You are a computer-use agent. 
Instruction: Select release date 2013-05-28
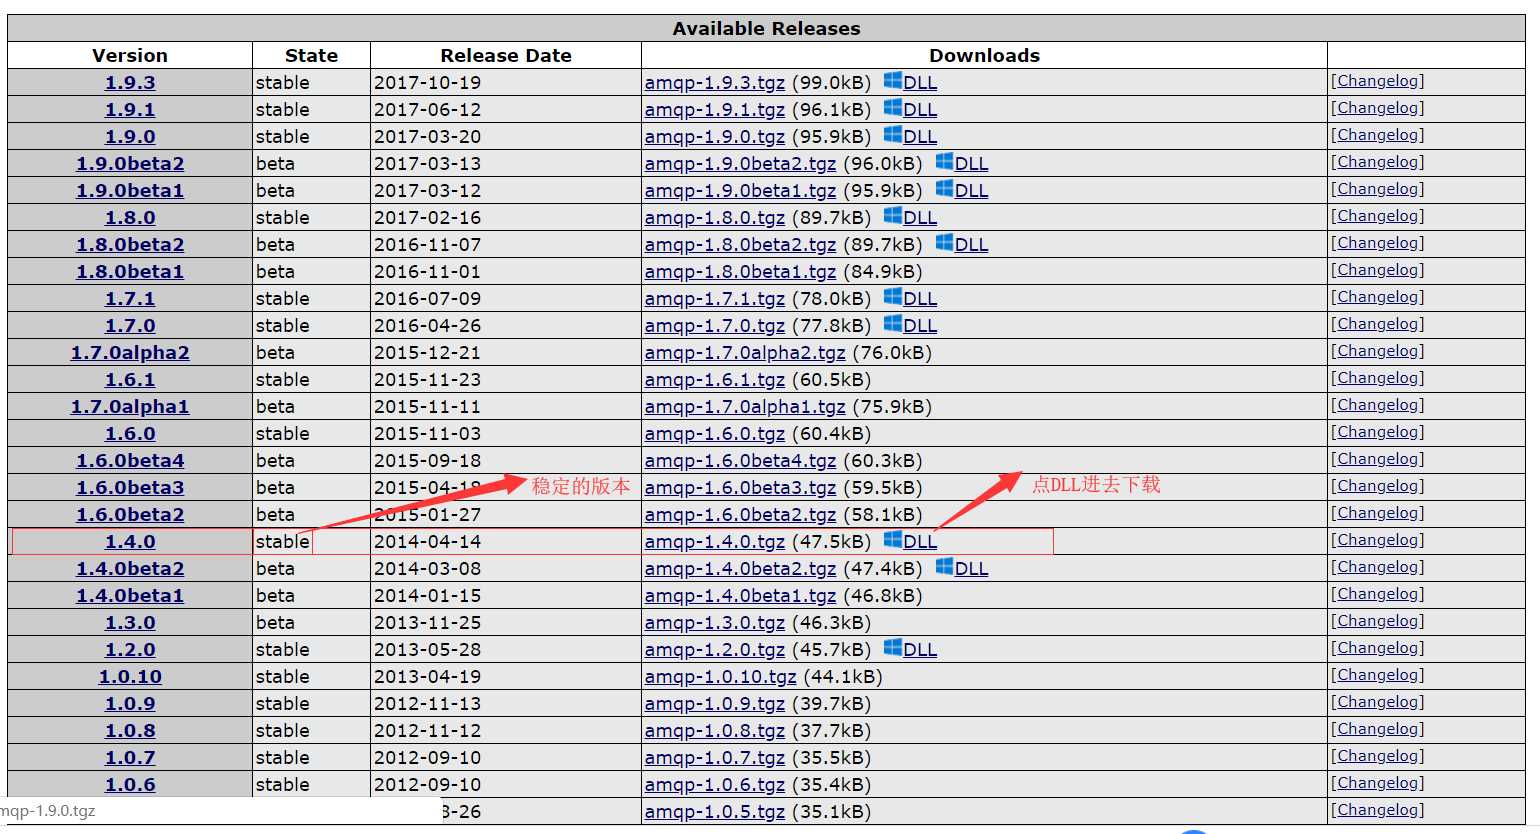[427, 650]
